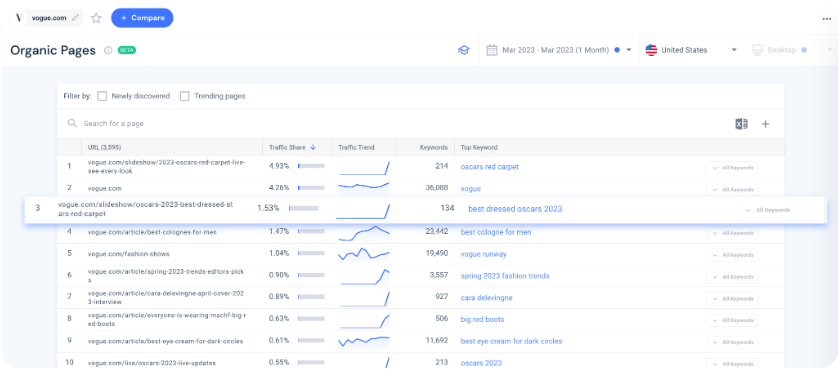
Task: Export table with the Excel icon
Action: (741, 124)
